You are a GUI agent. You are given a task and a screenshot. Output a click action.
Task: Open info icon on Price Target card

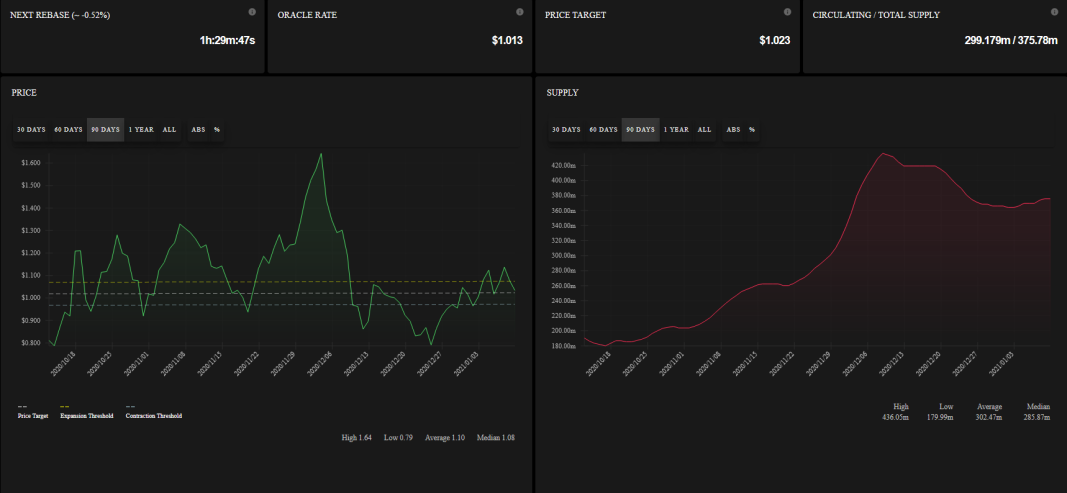coord(788,12)
